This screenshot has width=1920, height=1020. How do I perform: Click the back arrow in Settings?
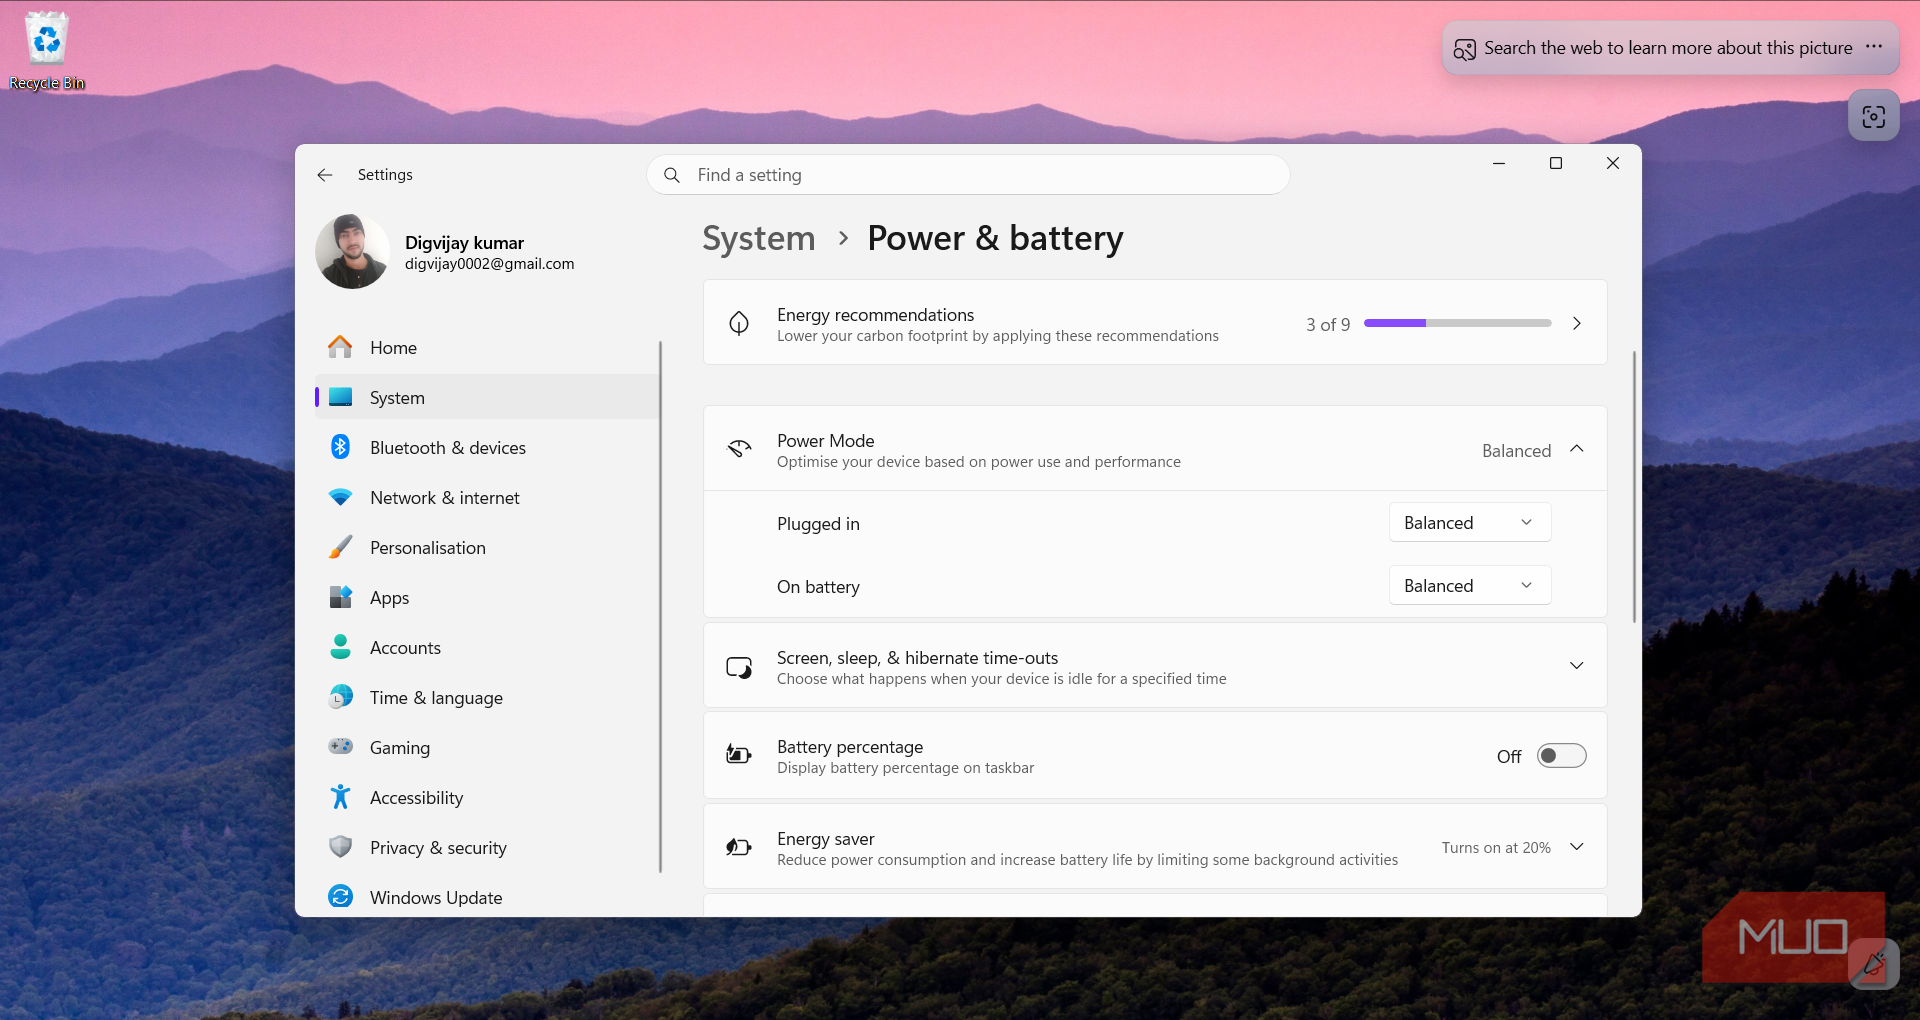(x=325, y=175)
